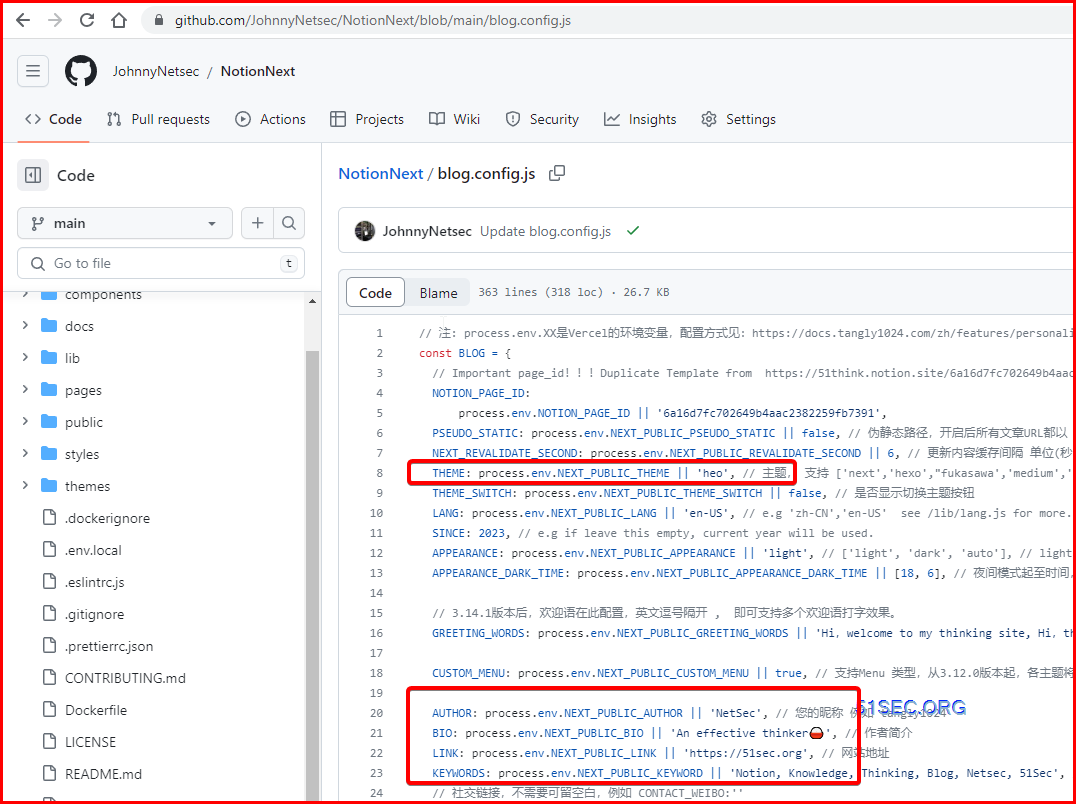The height and width of the screenshot is (804, 1076).
Task: Click line number 8 in code
Action: point(379,473)
